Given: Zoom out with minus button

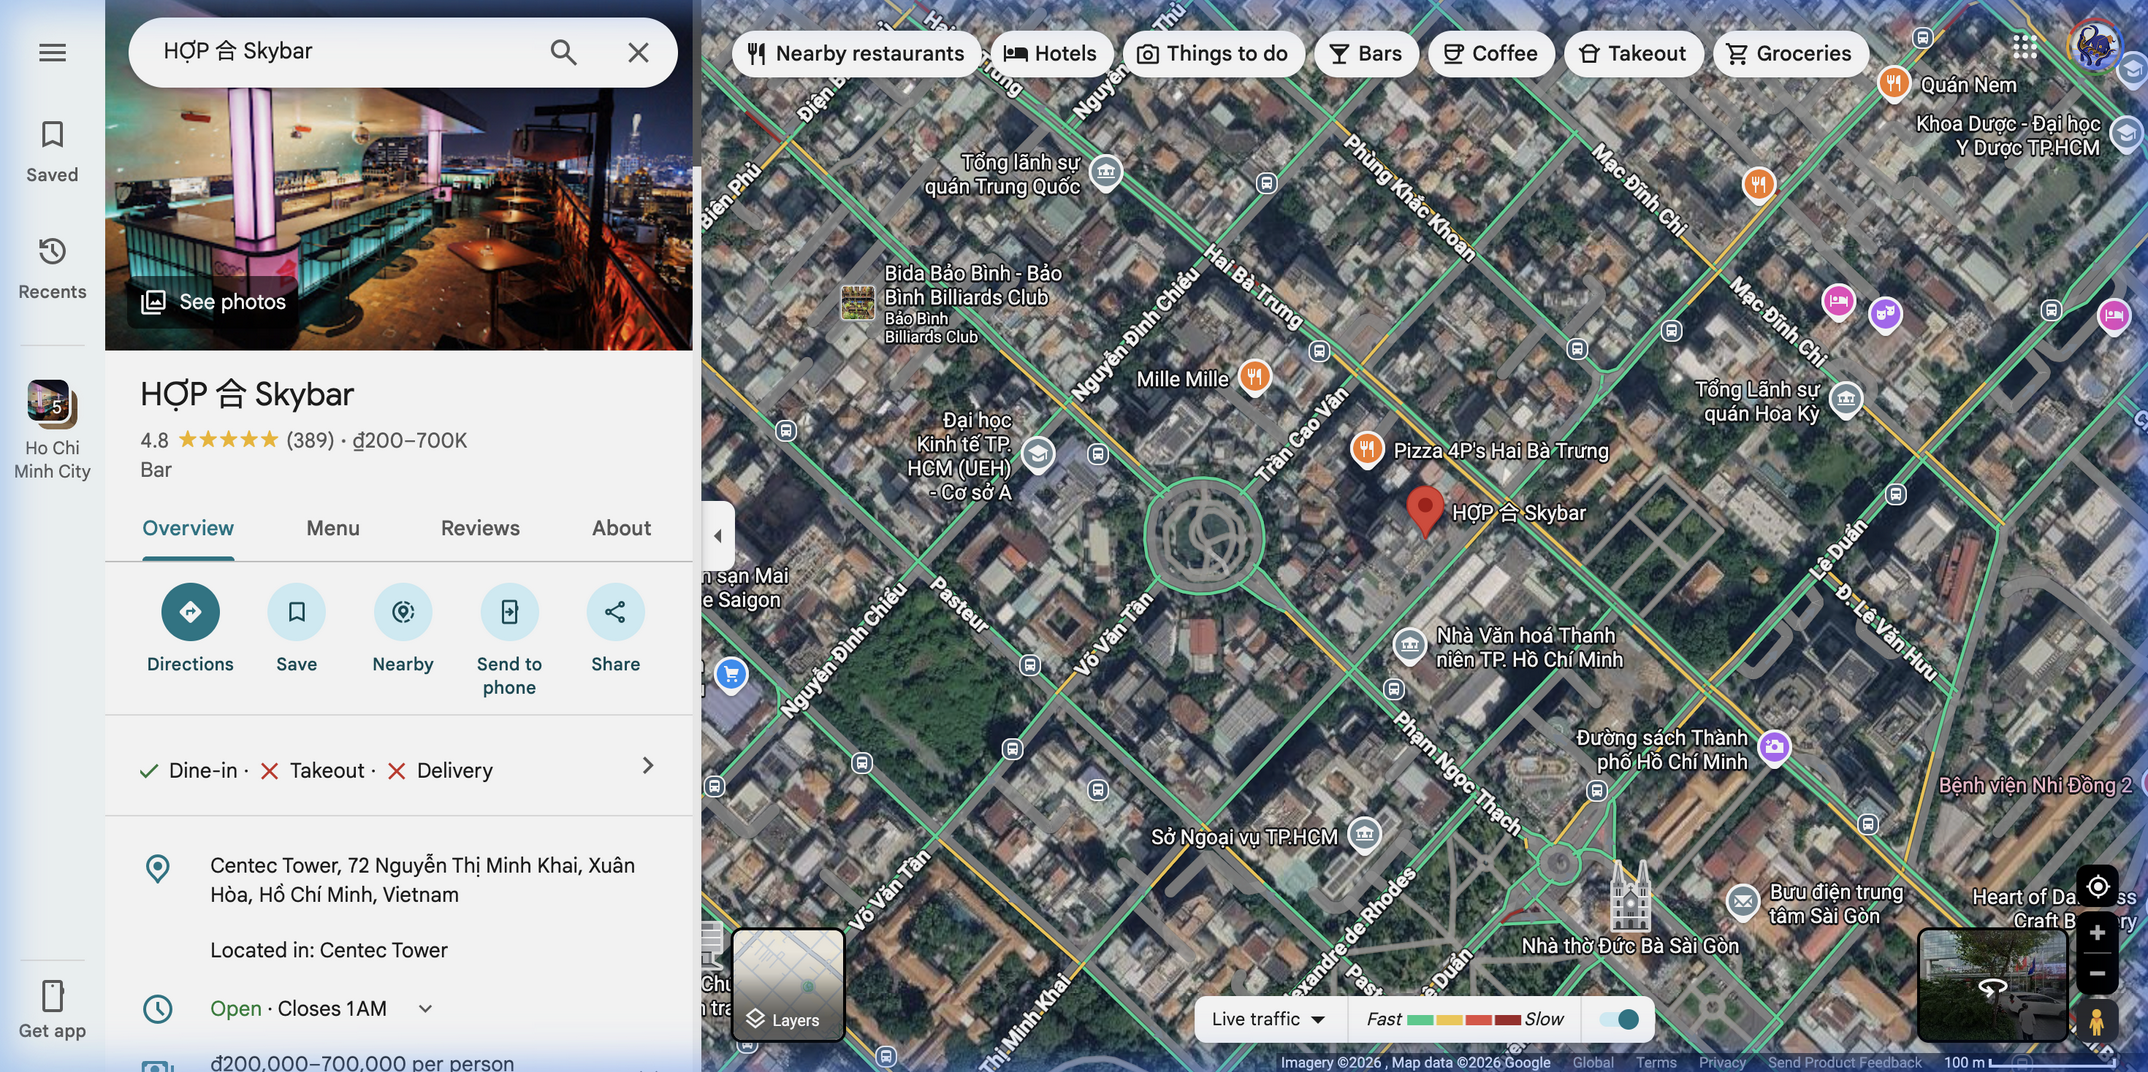Looking at the screenshot, I should 2097,973.
